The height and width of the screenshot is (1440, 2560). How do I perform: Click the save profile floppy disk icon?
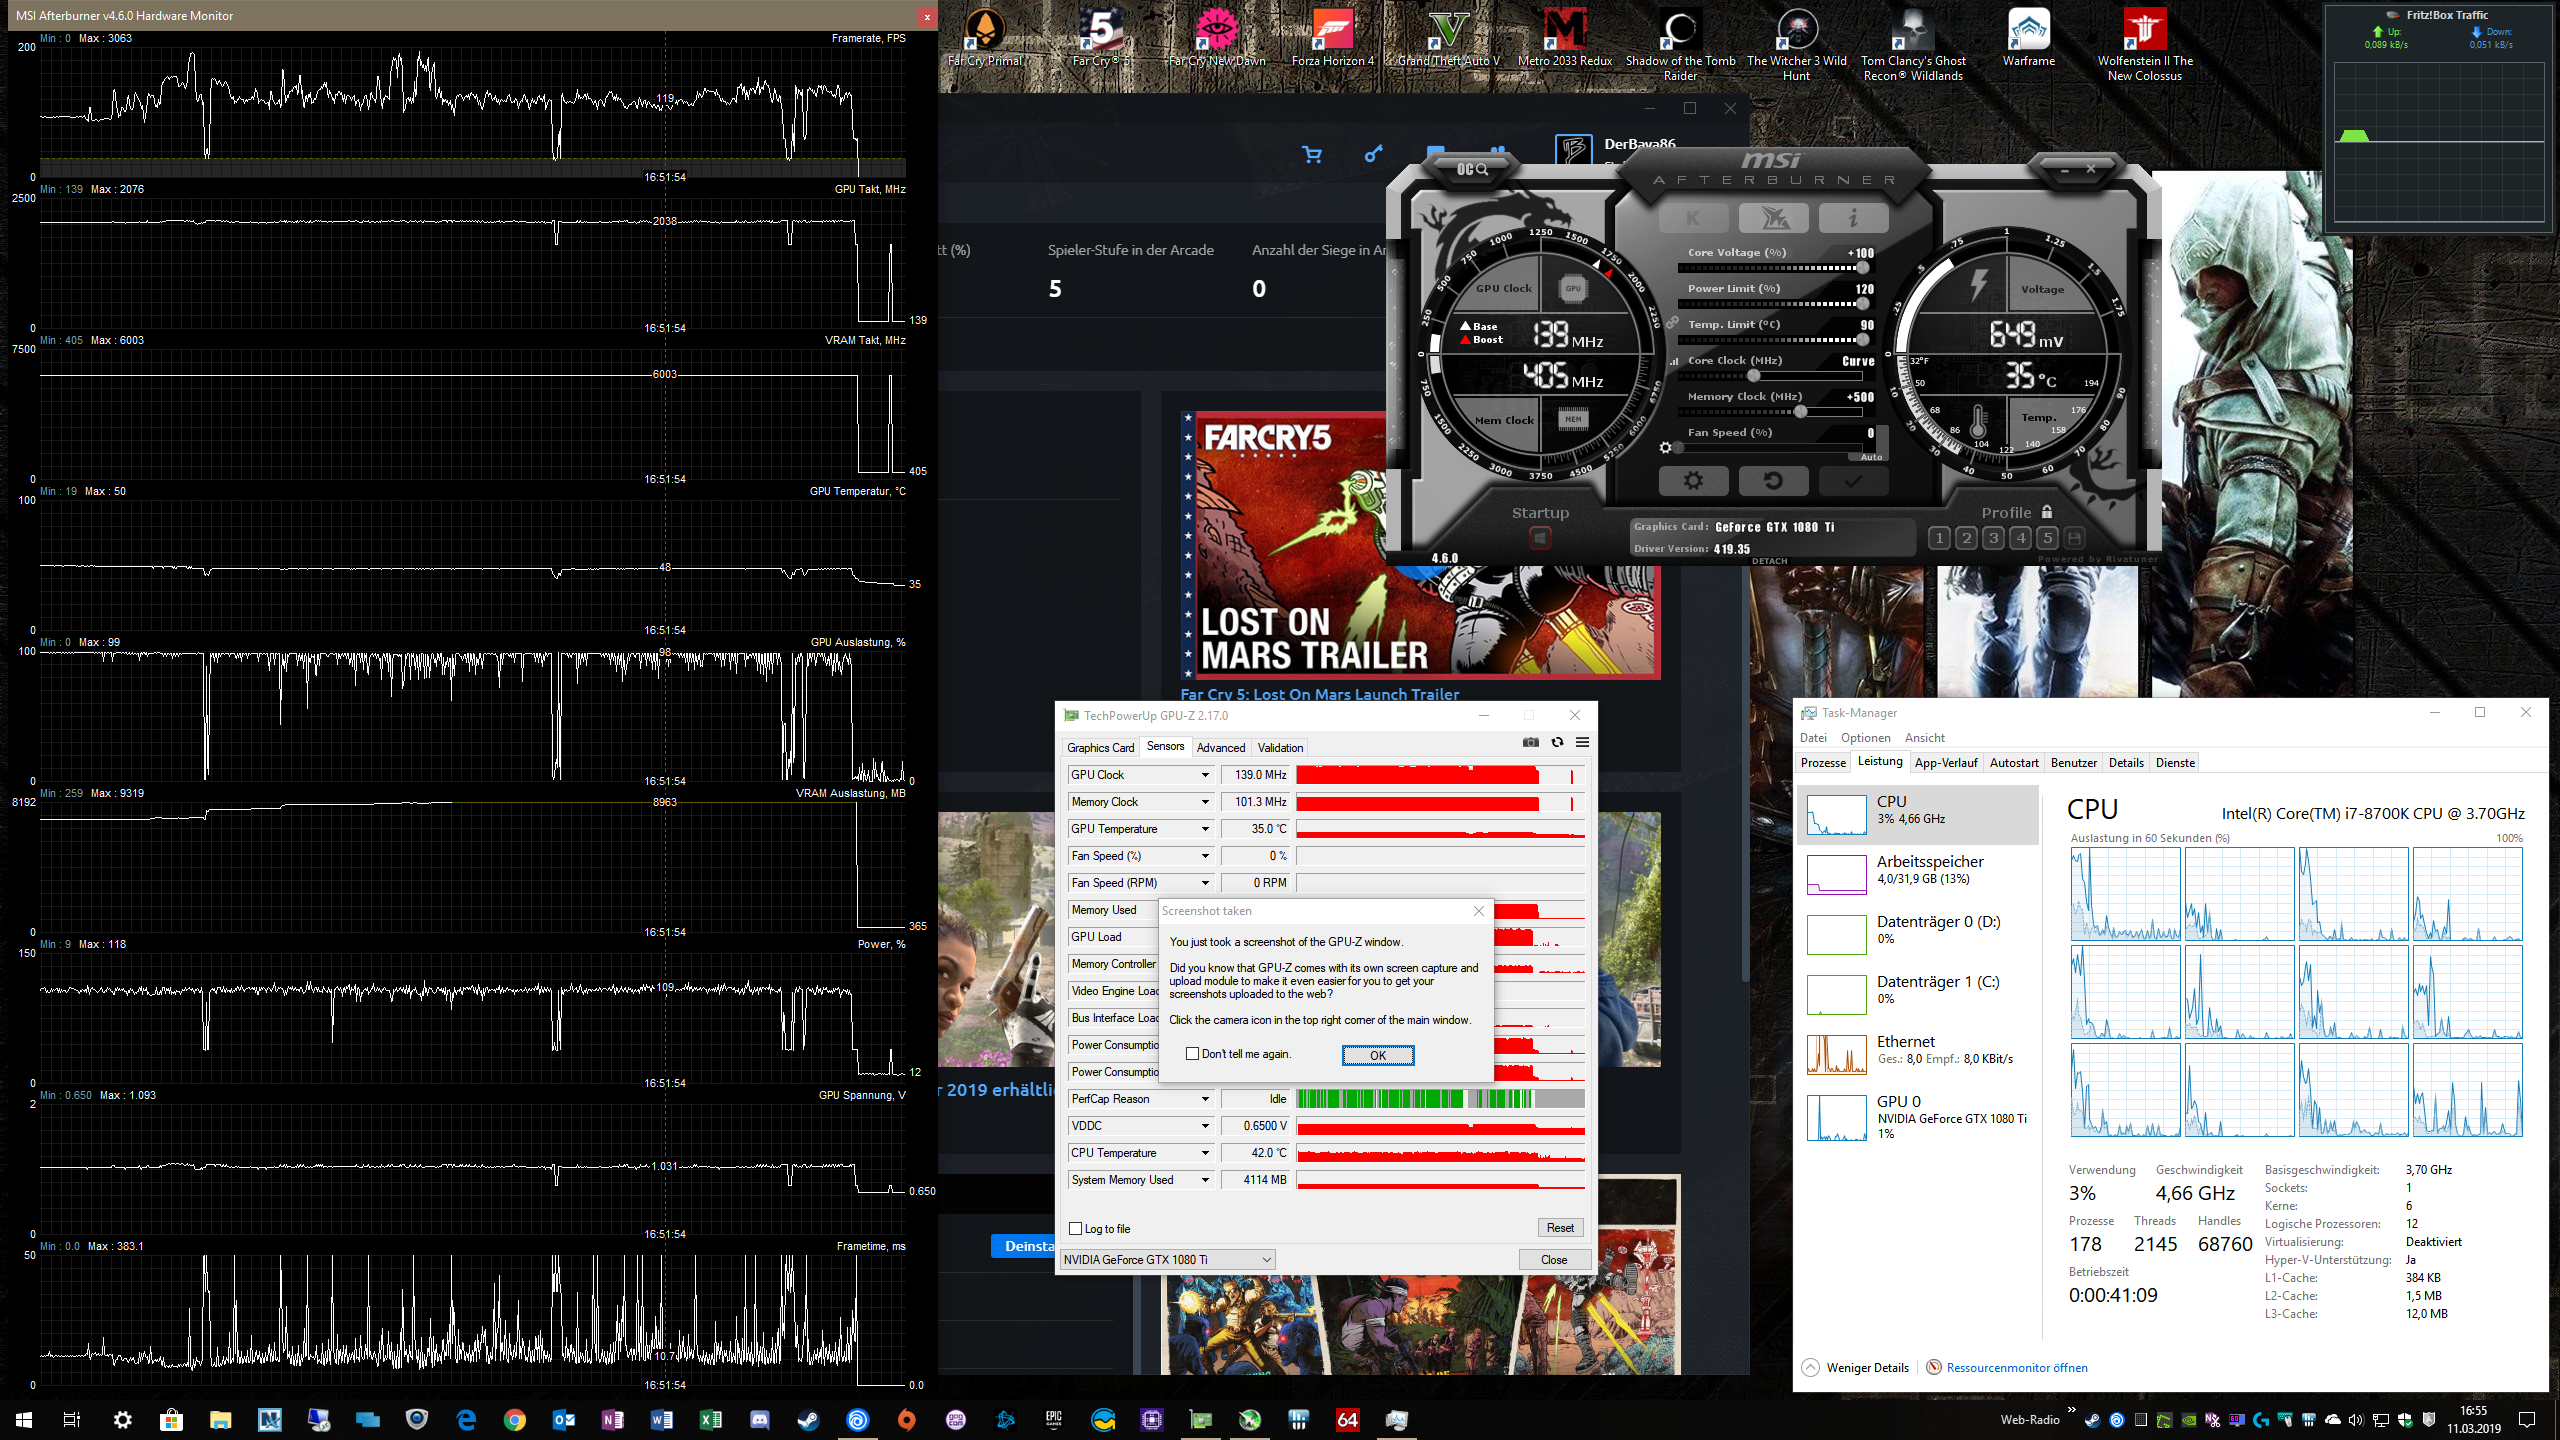pos(2075,538)
